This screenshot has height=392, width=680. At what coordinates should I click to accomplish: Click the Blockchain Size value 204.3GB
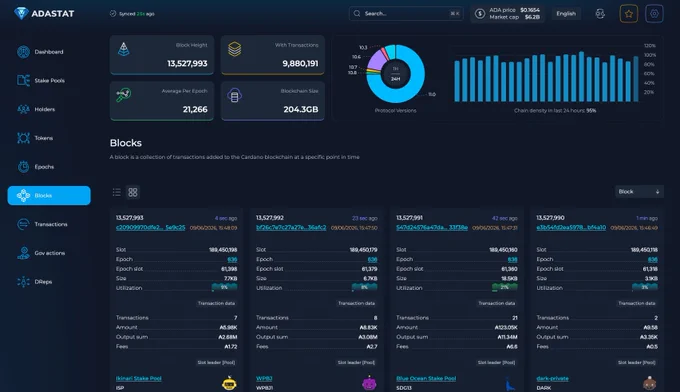(x=301, y=110)
